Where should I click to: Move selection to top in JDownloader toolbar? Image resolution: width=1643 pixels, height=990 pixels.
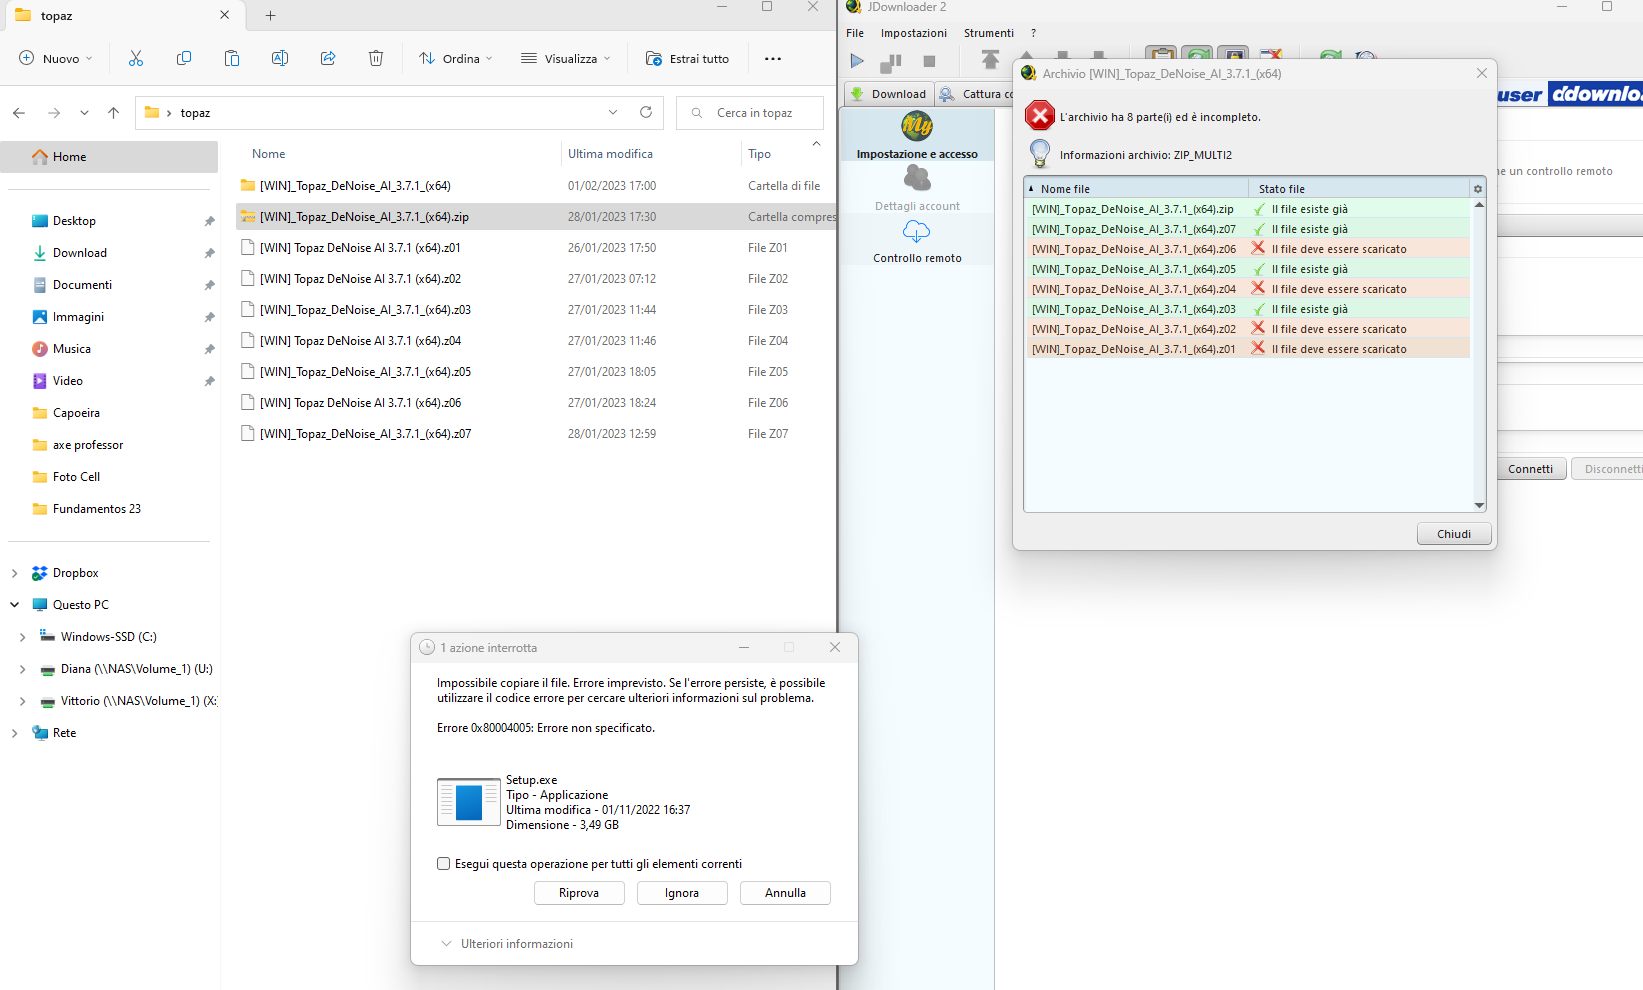tap(990, 60)
